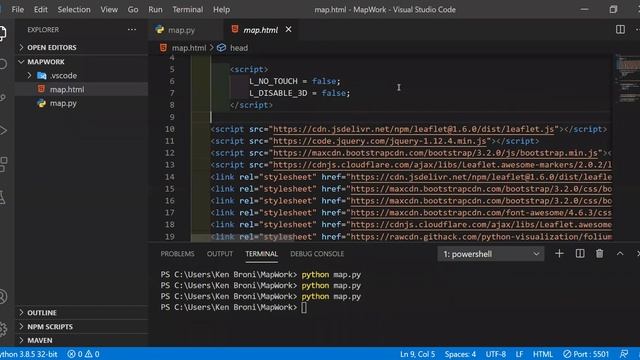Open the Source Control view
Viewport: 640px width, 360px height.
pos(3,98)
